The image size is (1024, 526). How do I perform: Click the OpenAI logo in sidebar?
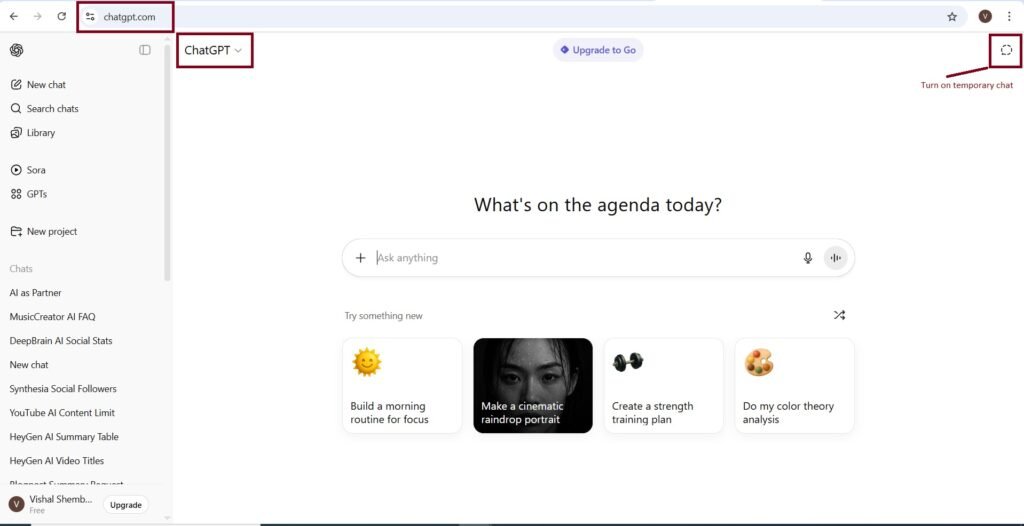point(17,50)
